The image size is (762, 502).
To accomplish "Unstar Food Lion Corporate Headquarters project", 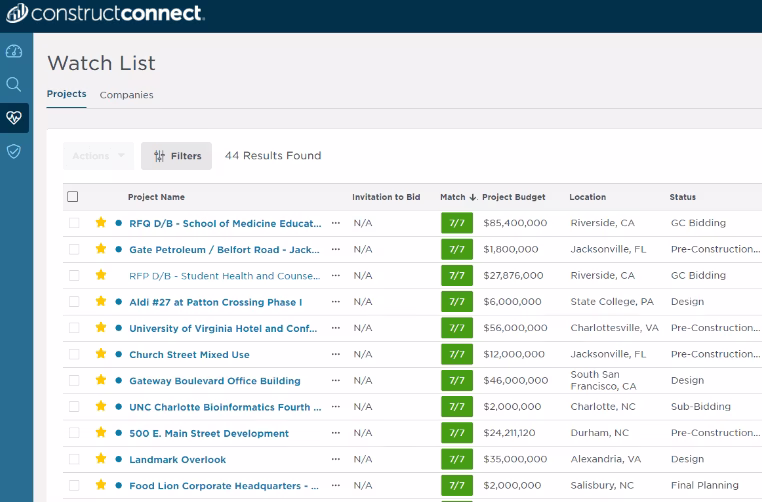I will 101,485.
